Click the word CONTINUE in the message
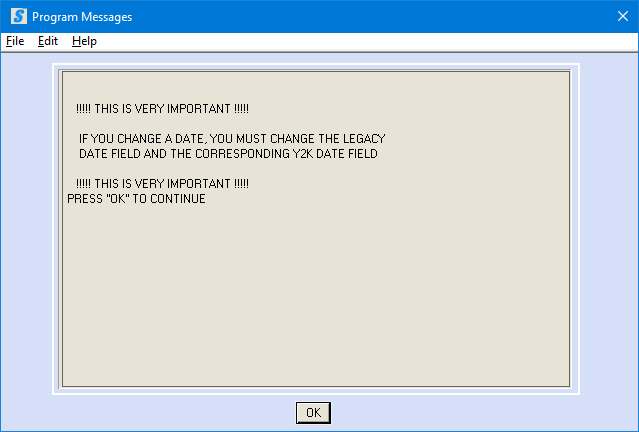 178,199
